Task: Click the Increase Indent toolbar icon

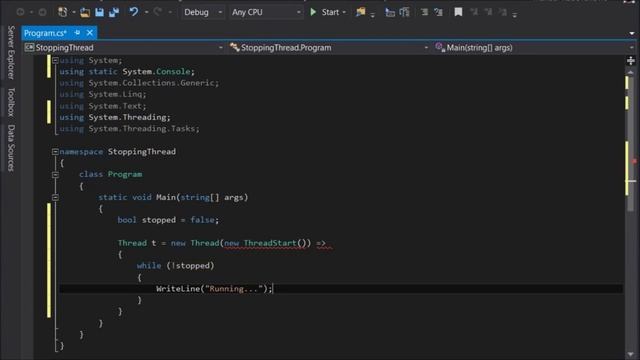Action: [404, 12]
